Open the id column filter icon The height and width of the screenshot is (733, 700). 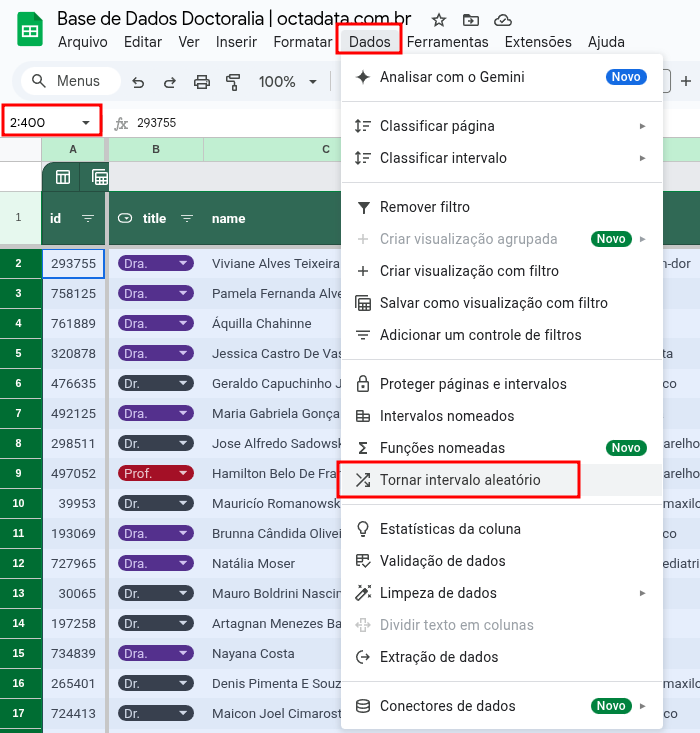(87, 218)
